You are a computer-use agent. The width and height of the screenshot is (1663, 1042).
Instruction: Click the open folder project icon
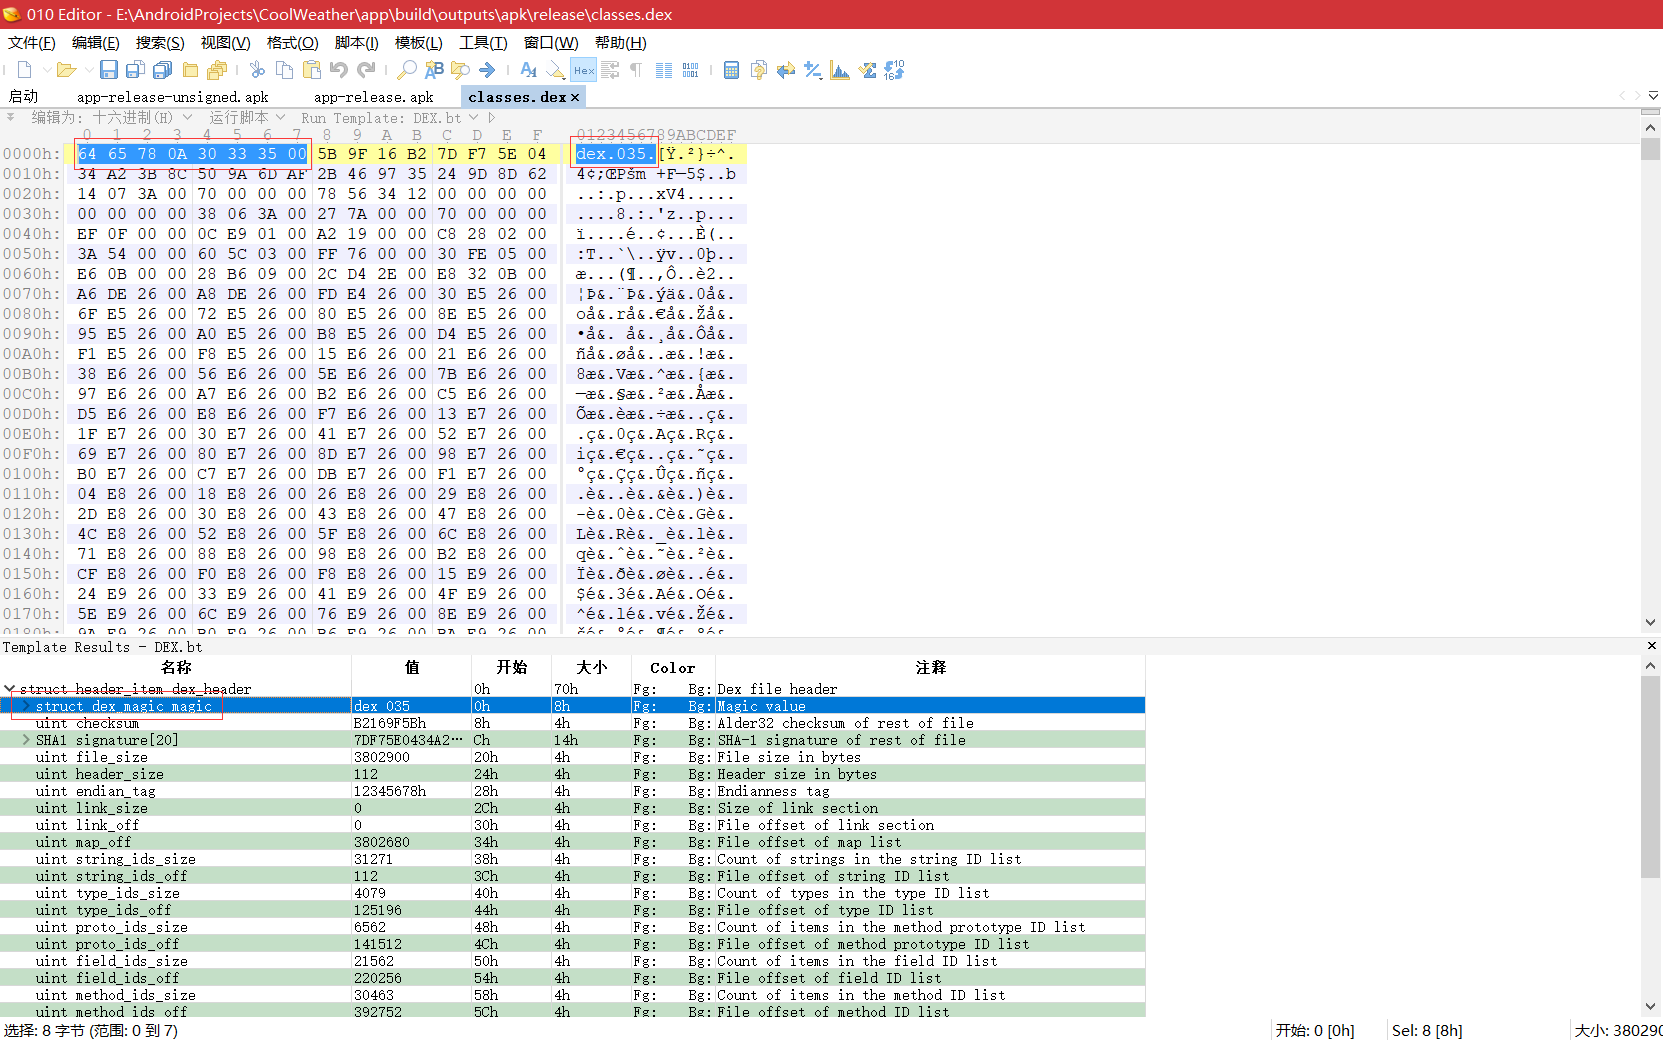point(190,70)
